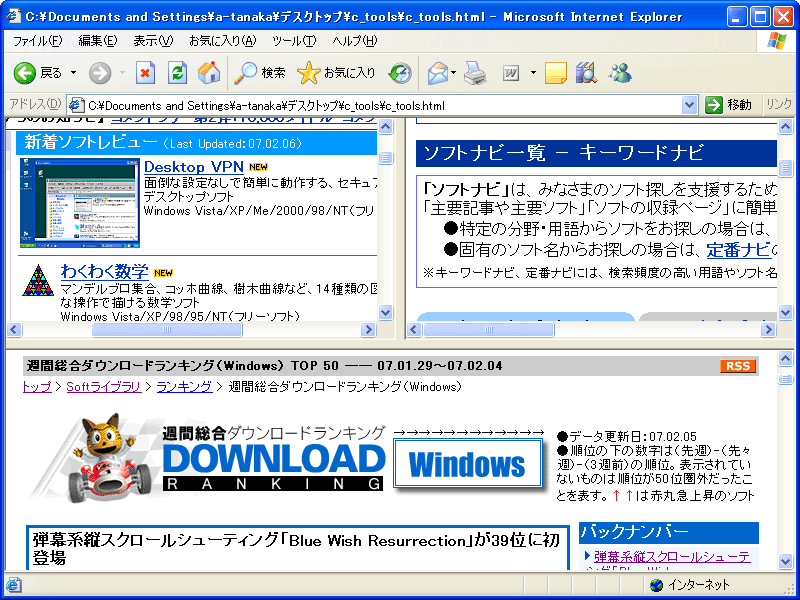
Task: Click the Windows flag logo
Action: 777,41
